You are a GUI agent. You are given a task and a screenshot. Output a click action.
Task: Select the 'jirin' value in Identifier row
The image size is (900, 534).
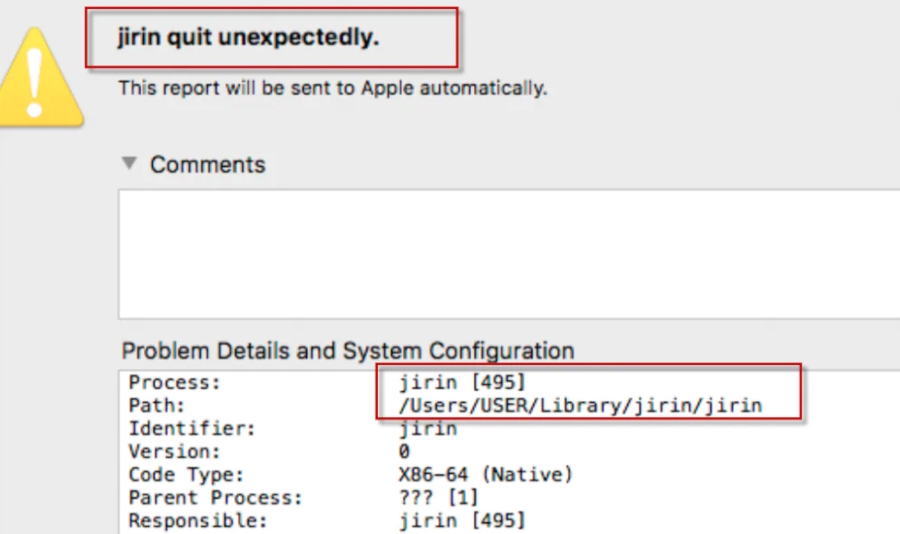tap(427, 429)
